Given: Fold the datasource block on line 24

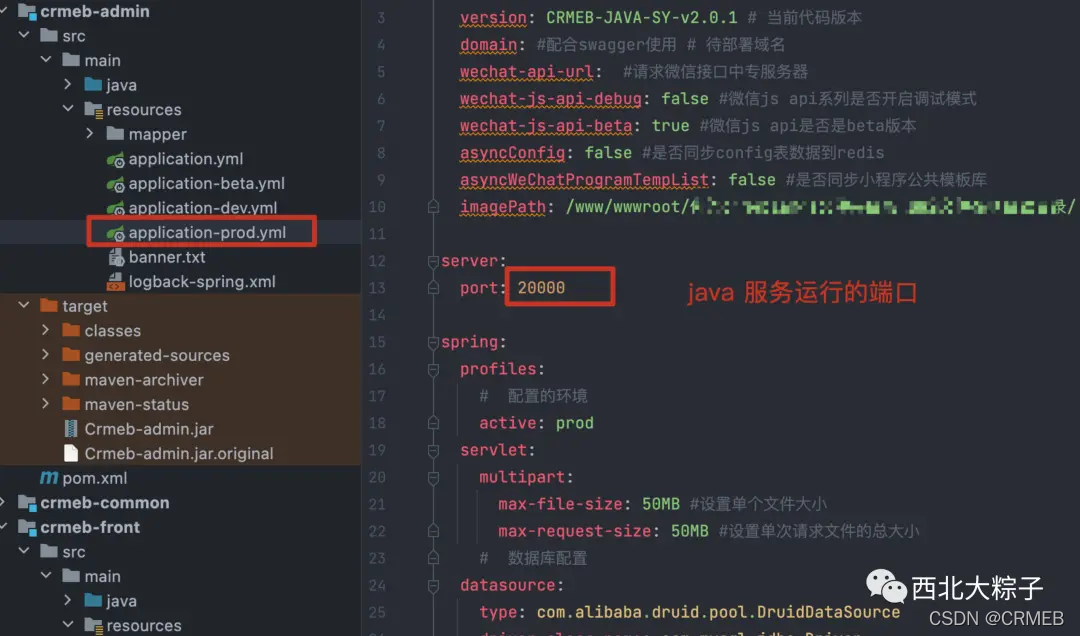Looking at the screenshot, I should 433,586.
